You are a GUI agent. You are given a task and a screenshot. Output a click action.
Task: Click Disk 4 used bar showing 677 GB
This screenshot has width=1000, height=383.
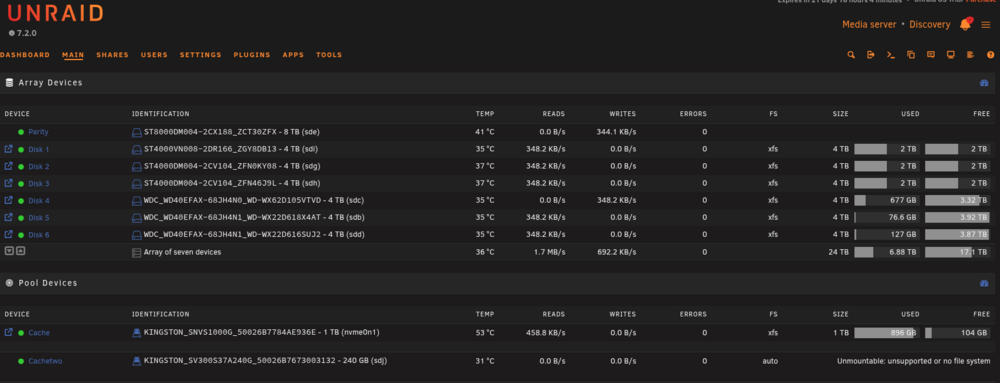pyautogui.click(x=886, y=200)
